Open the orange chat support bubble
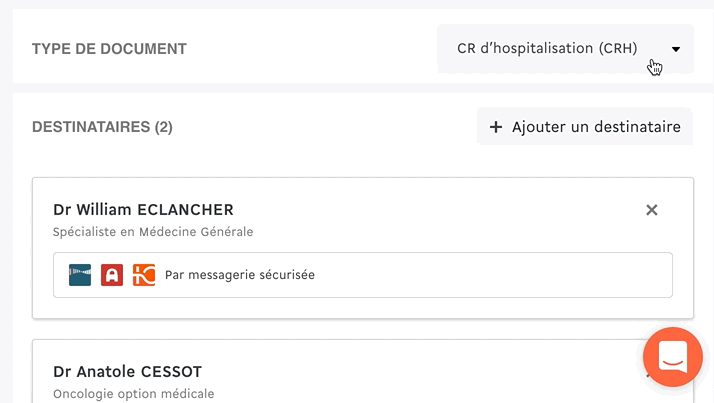 (x=673, y=357)
